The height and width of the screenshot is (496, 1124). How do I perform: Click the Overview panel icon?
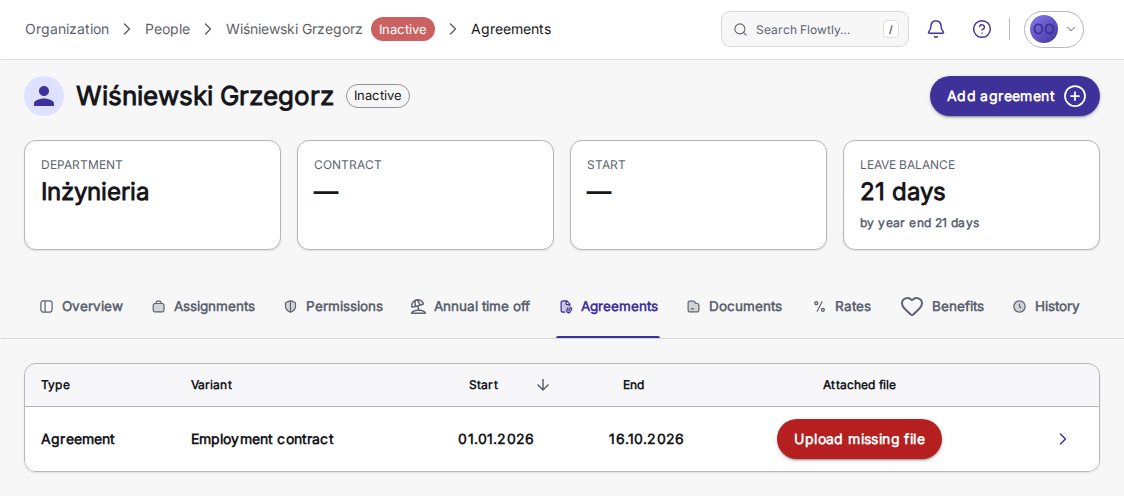click(x=47, y=307)
